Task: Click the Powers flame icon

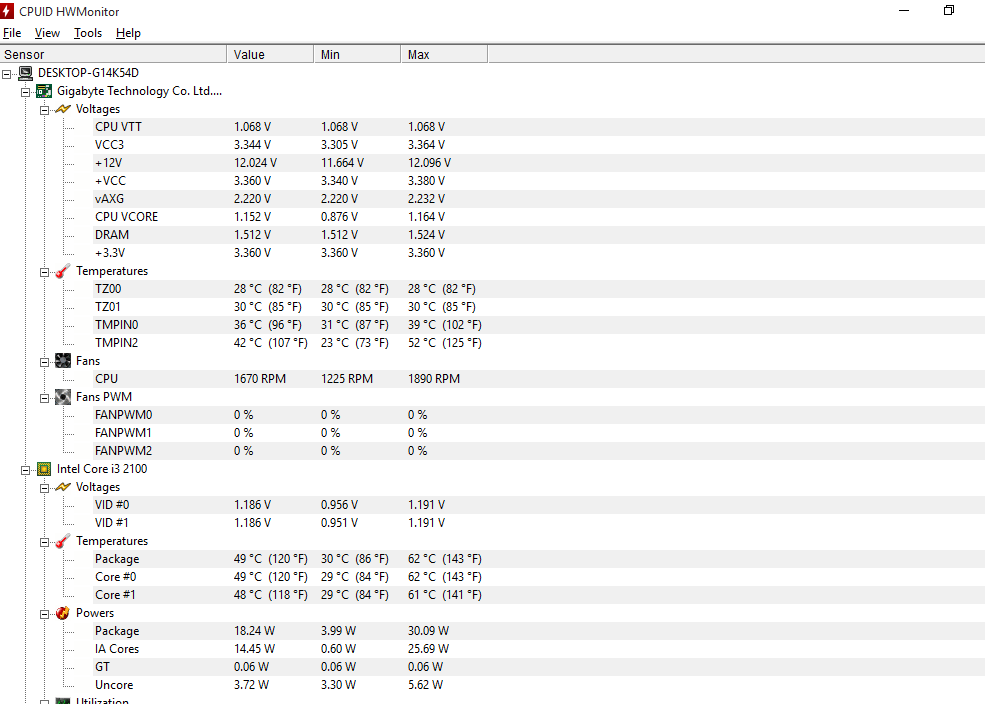Action: (x=63, y=613)
